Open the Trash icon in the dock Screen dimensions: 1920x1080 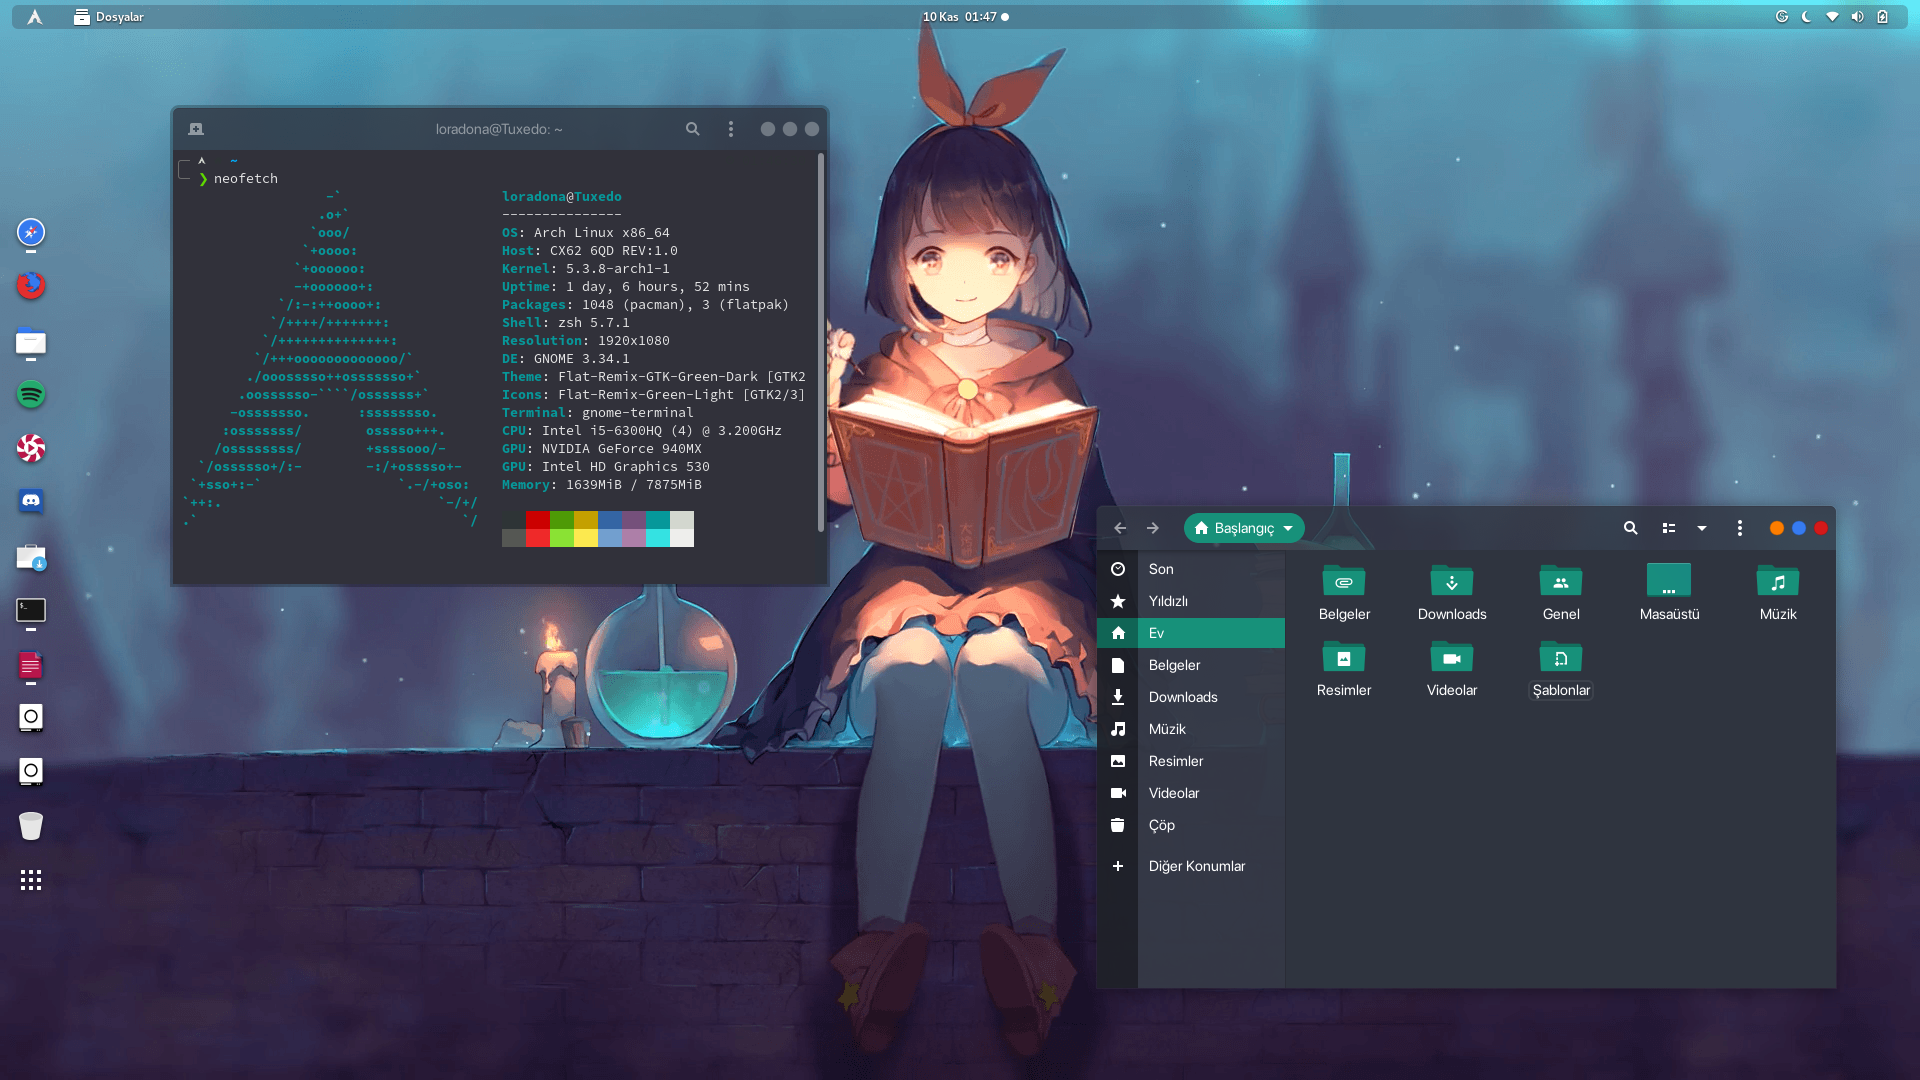click(x=31, y=826)
